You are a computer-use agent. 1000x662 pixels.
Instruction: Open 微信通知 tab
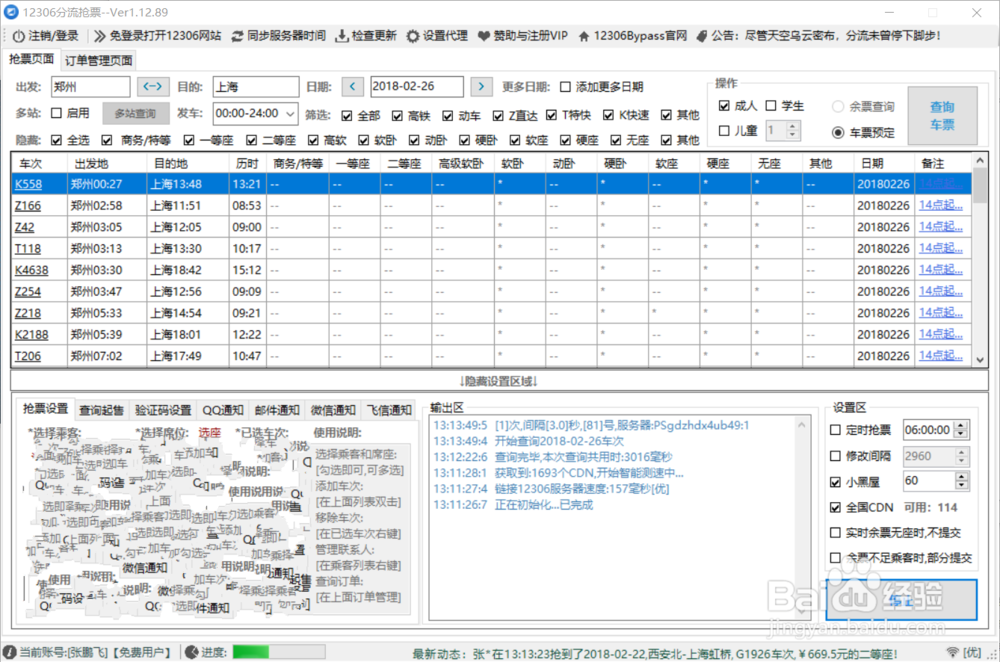[x=333, y=410]
